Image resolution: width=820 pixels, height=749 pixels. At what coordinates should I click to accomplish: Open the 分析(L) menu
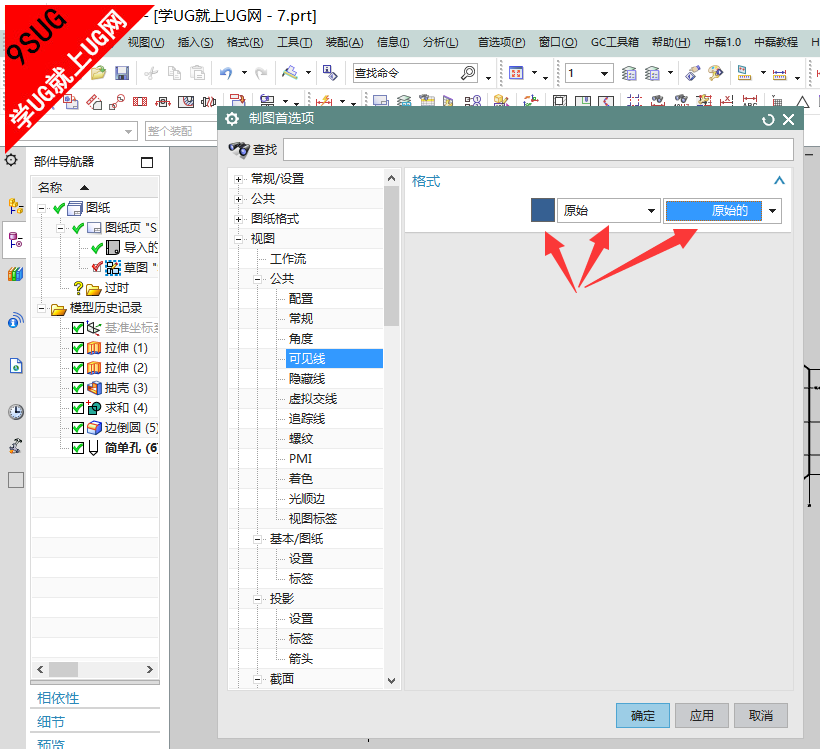pos(441,42)
